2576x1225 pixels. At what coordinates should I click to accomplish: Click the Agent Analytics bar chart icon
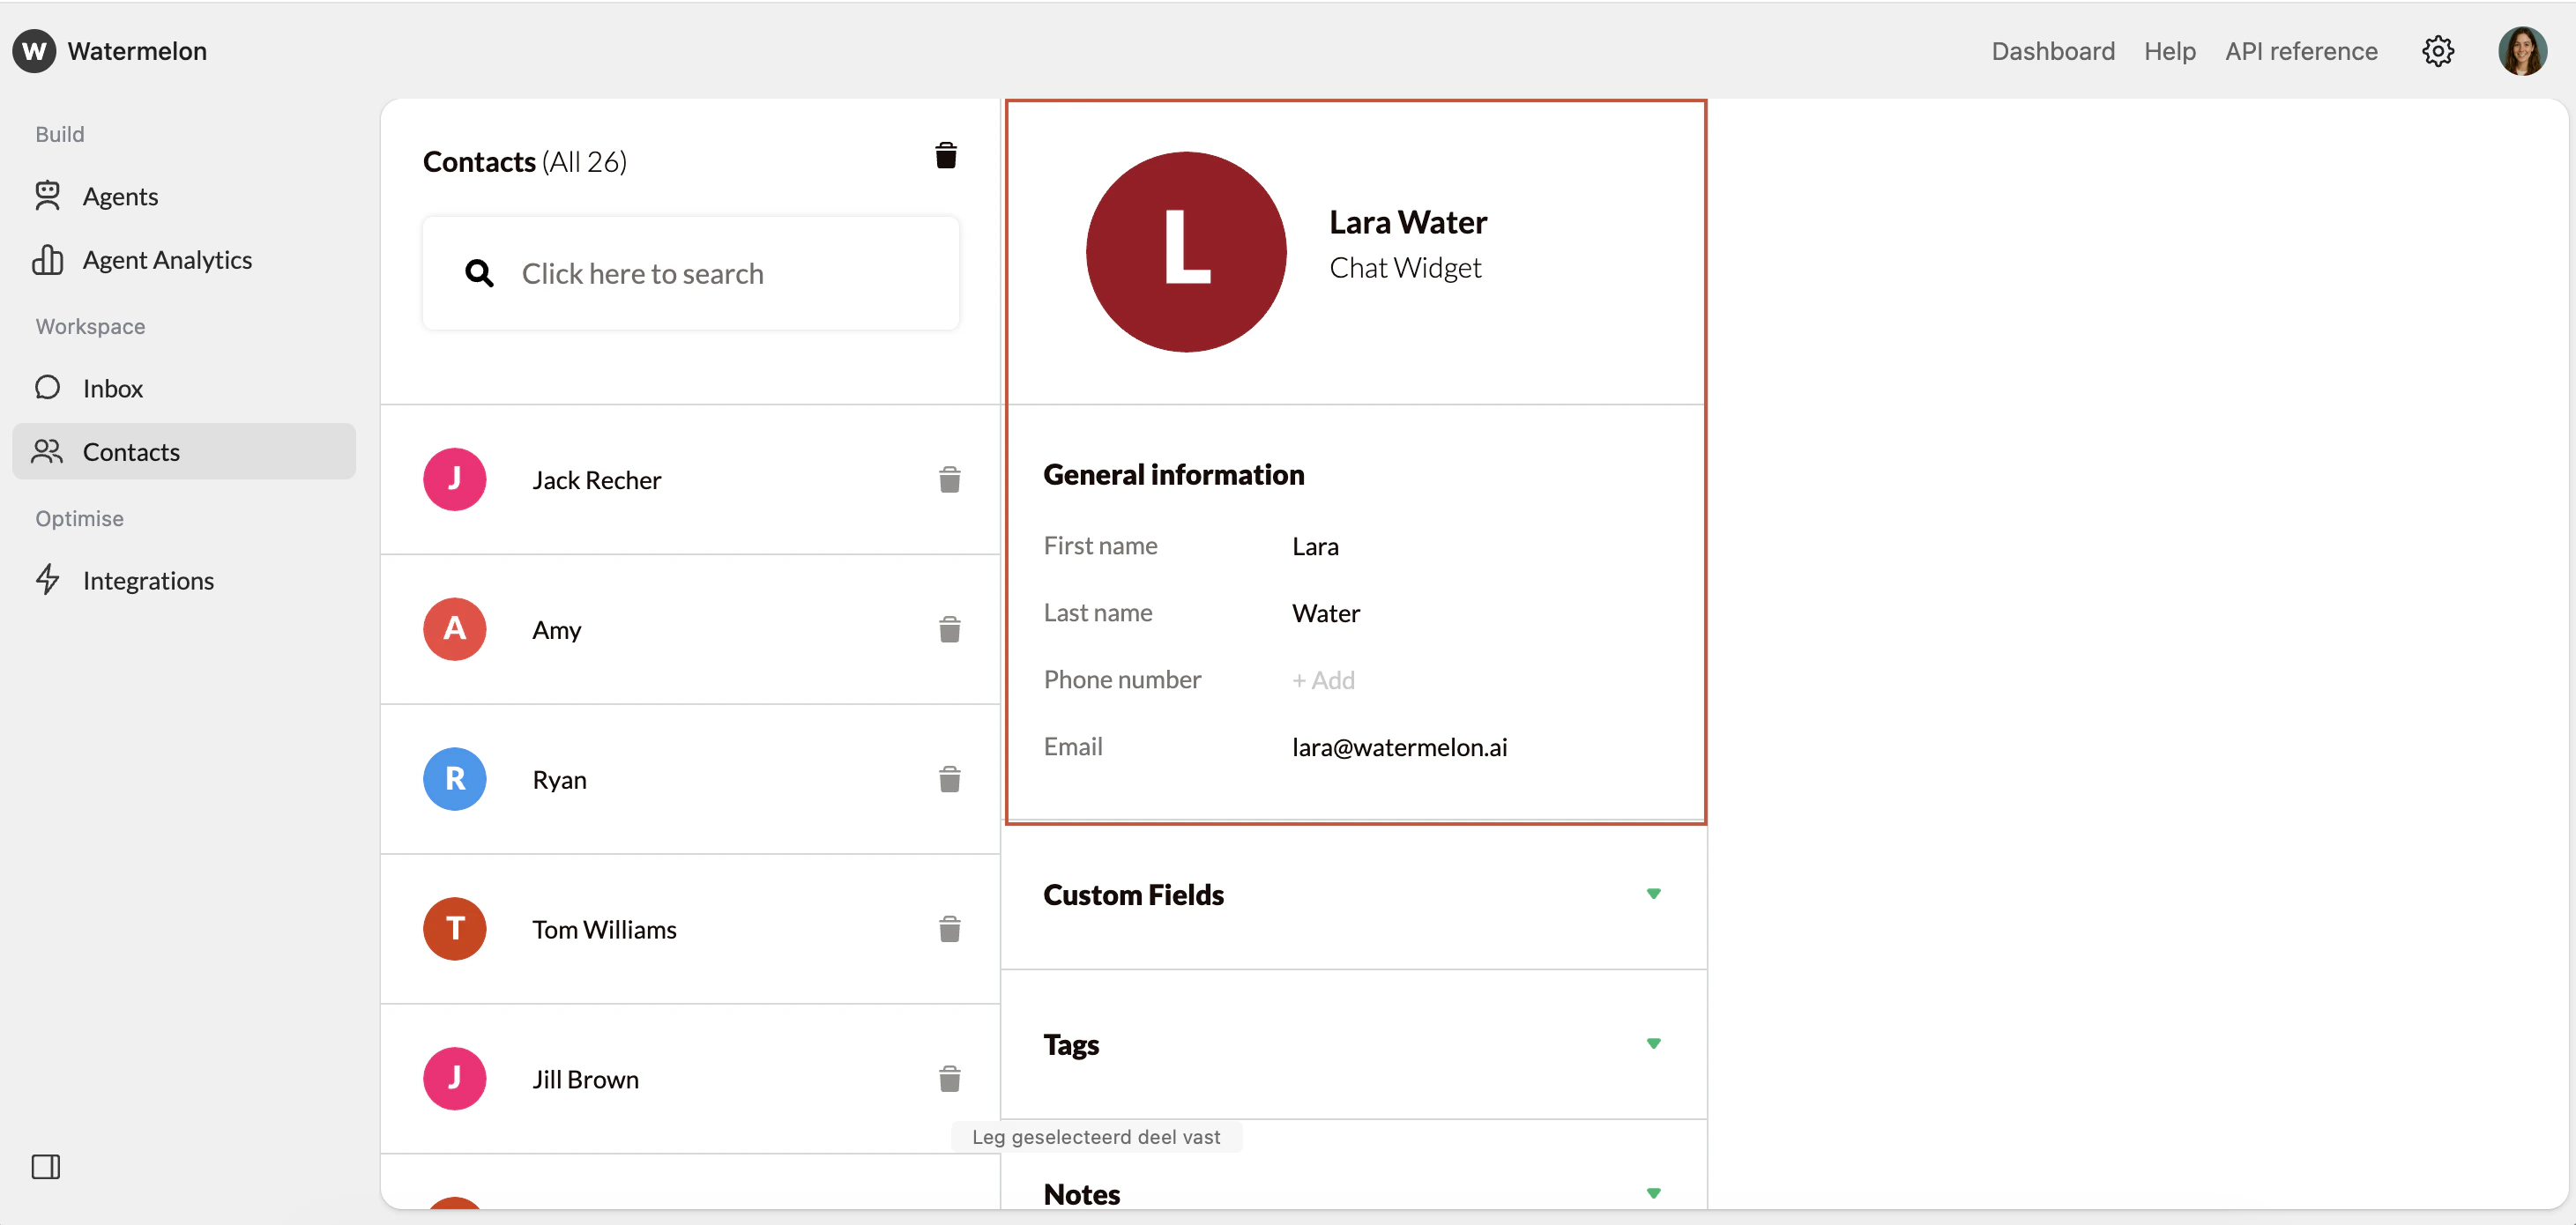47,260
